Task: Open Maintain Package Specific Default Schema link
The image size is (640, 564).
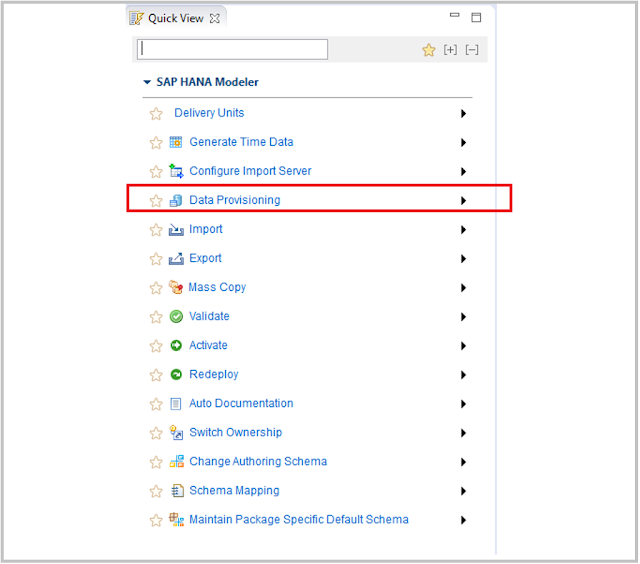Action: pyautogui.click(x=299, y=520)
